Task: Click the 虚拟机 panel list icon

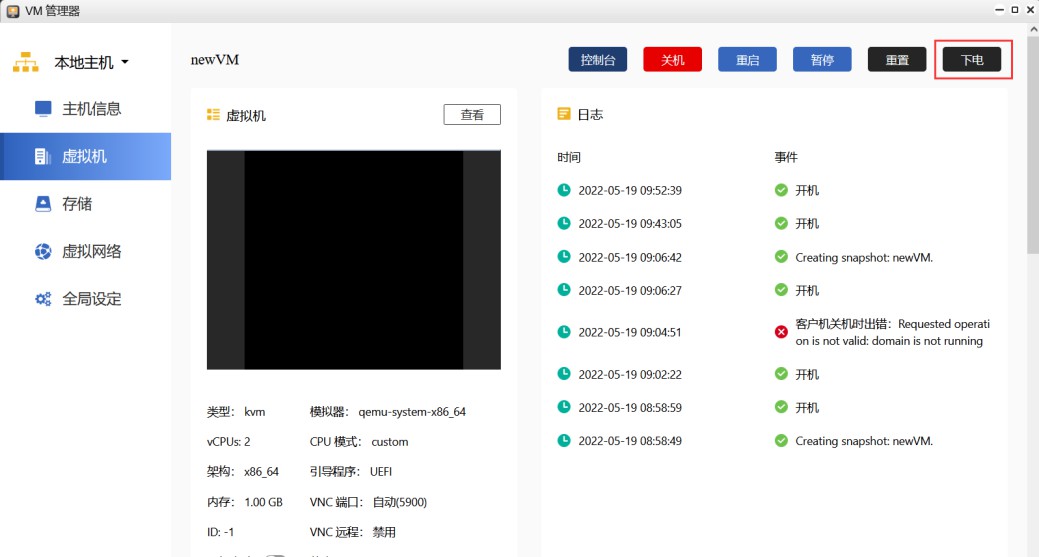Action: click(x=213, y=115)
